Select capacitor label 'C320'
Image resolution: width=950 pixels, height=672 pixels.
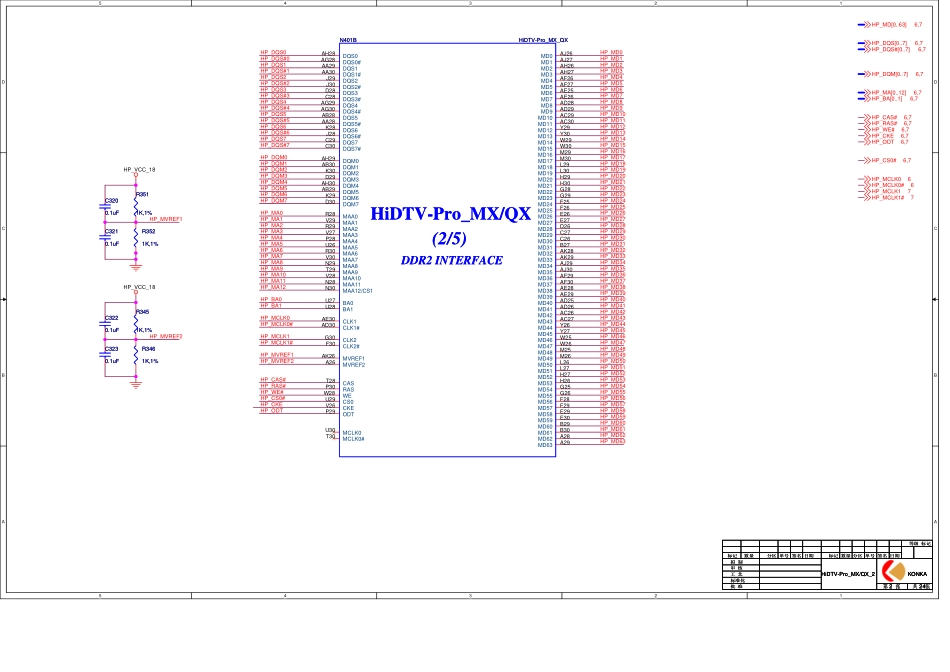tap(111, 201)
